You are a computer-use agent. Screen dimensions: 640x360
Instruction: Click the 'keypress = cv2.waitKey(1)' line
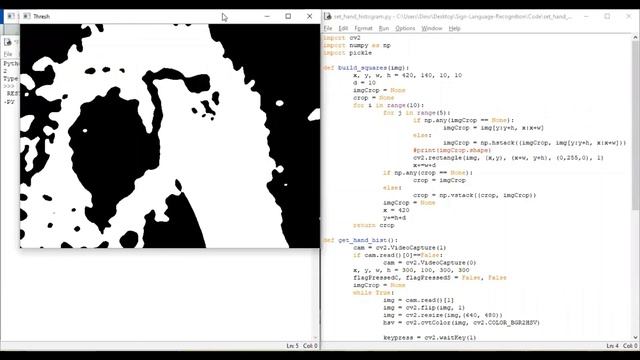coord(430,338)
